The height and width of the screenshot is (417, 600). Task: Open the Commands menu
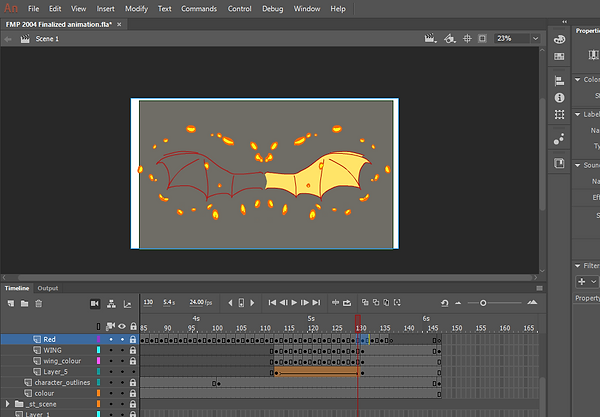coord(199,8)
